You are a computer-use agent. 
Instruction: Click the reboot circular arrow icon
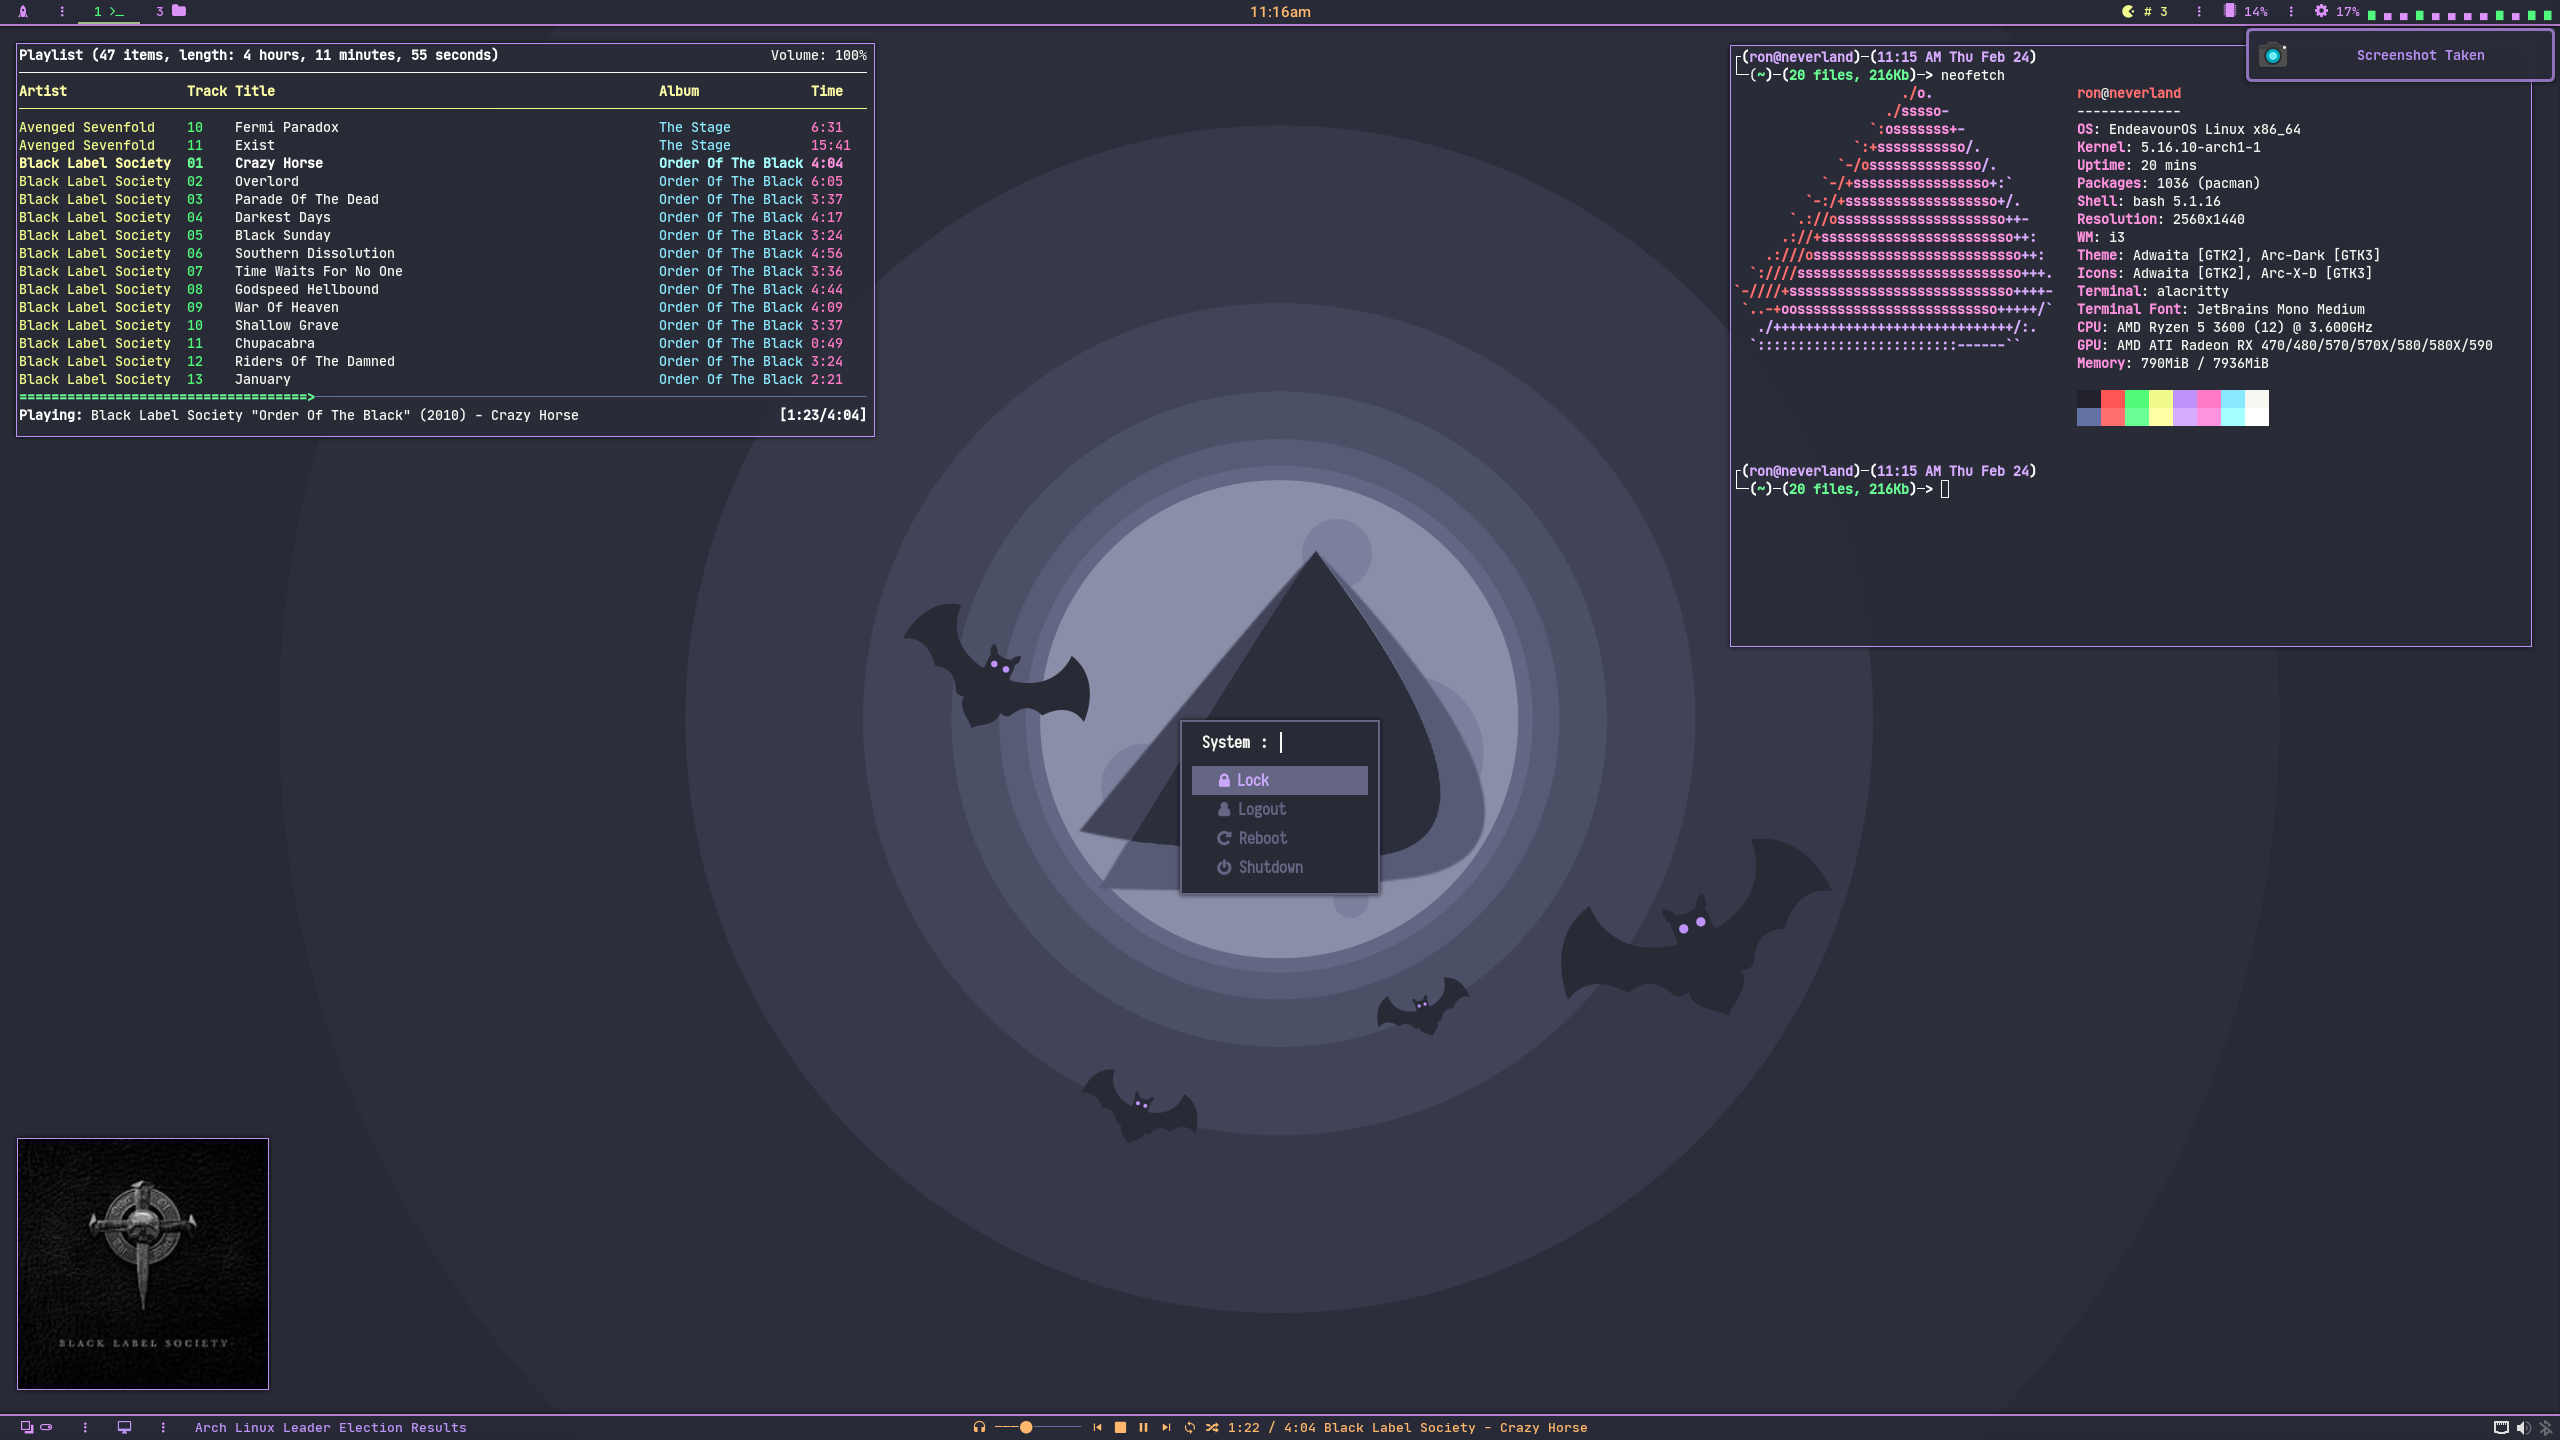pos(1224,838)
